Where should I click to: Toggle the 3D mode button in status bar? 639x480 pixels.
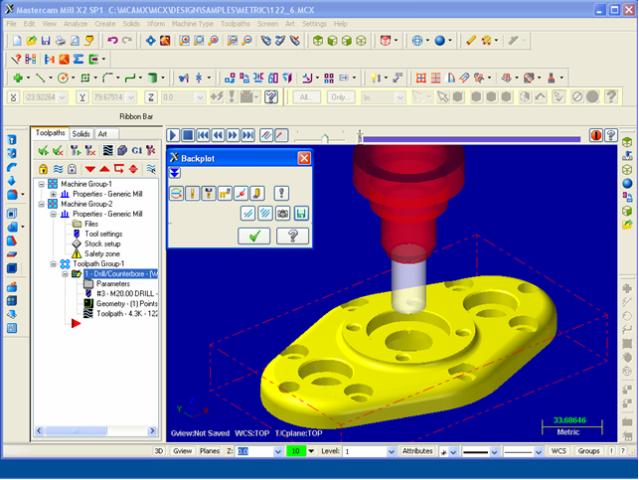click(159, 451)
